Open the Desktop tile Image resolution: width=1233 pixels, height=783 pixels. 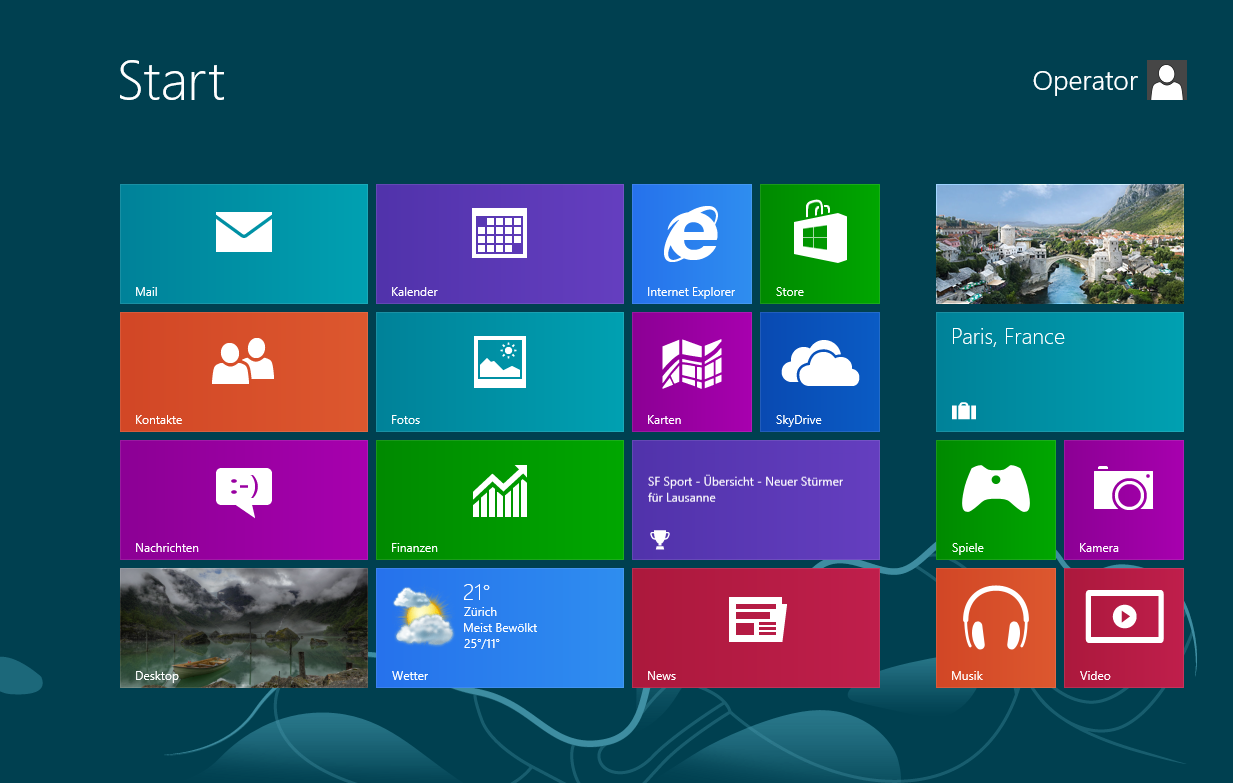243,627
